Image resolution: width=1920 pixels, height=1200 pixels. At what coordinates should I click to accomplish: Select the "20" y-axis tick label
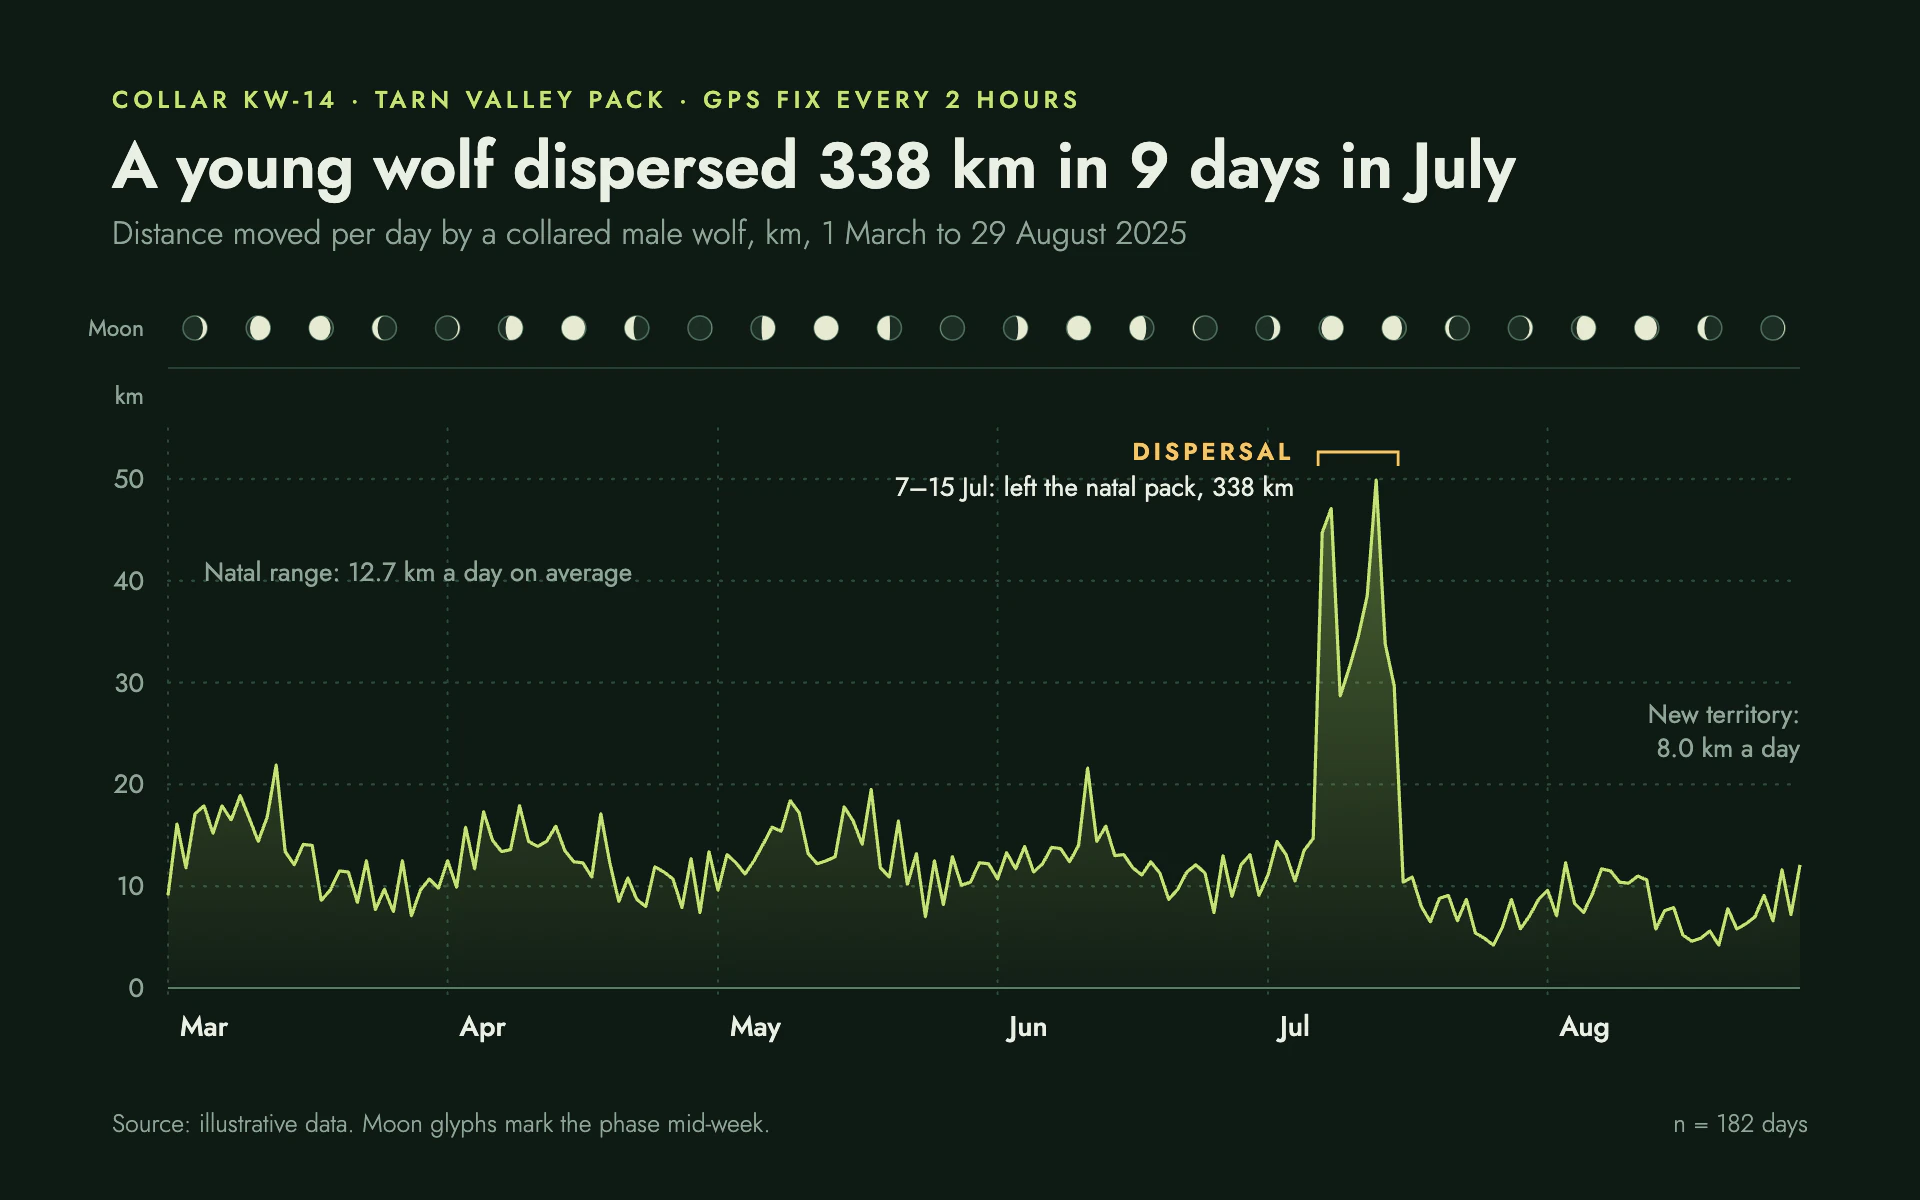pos(129,785)
